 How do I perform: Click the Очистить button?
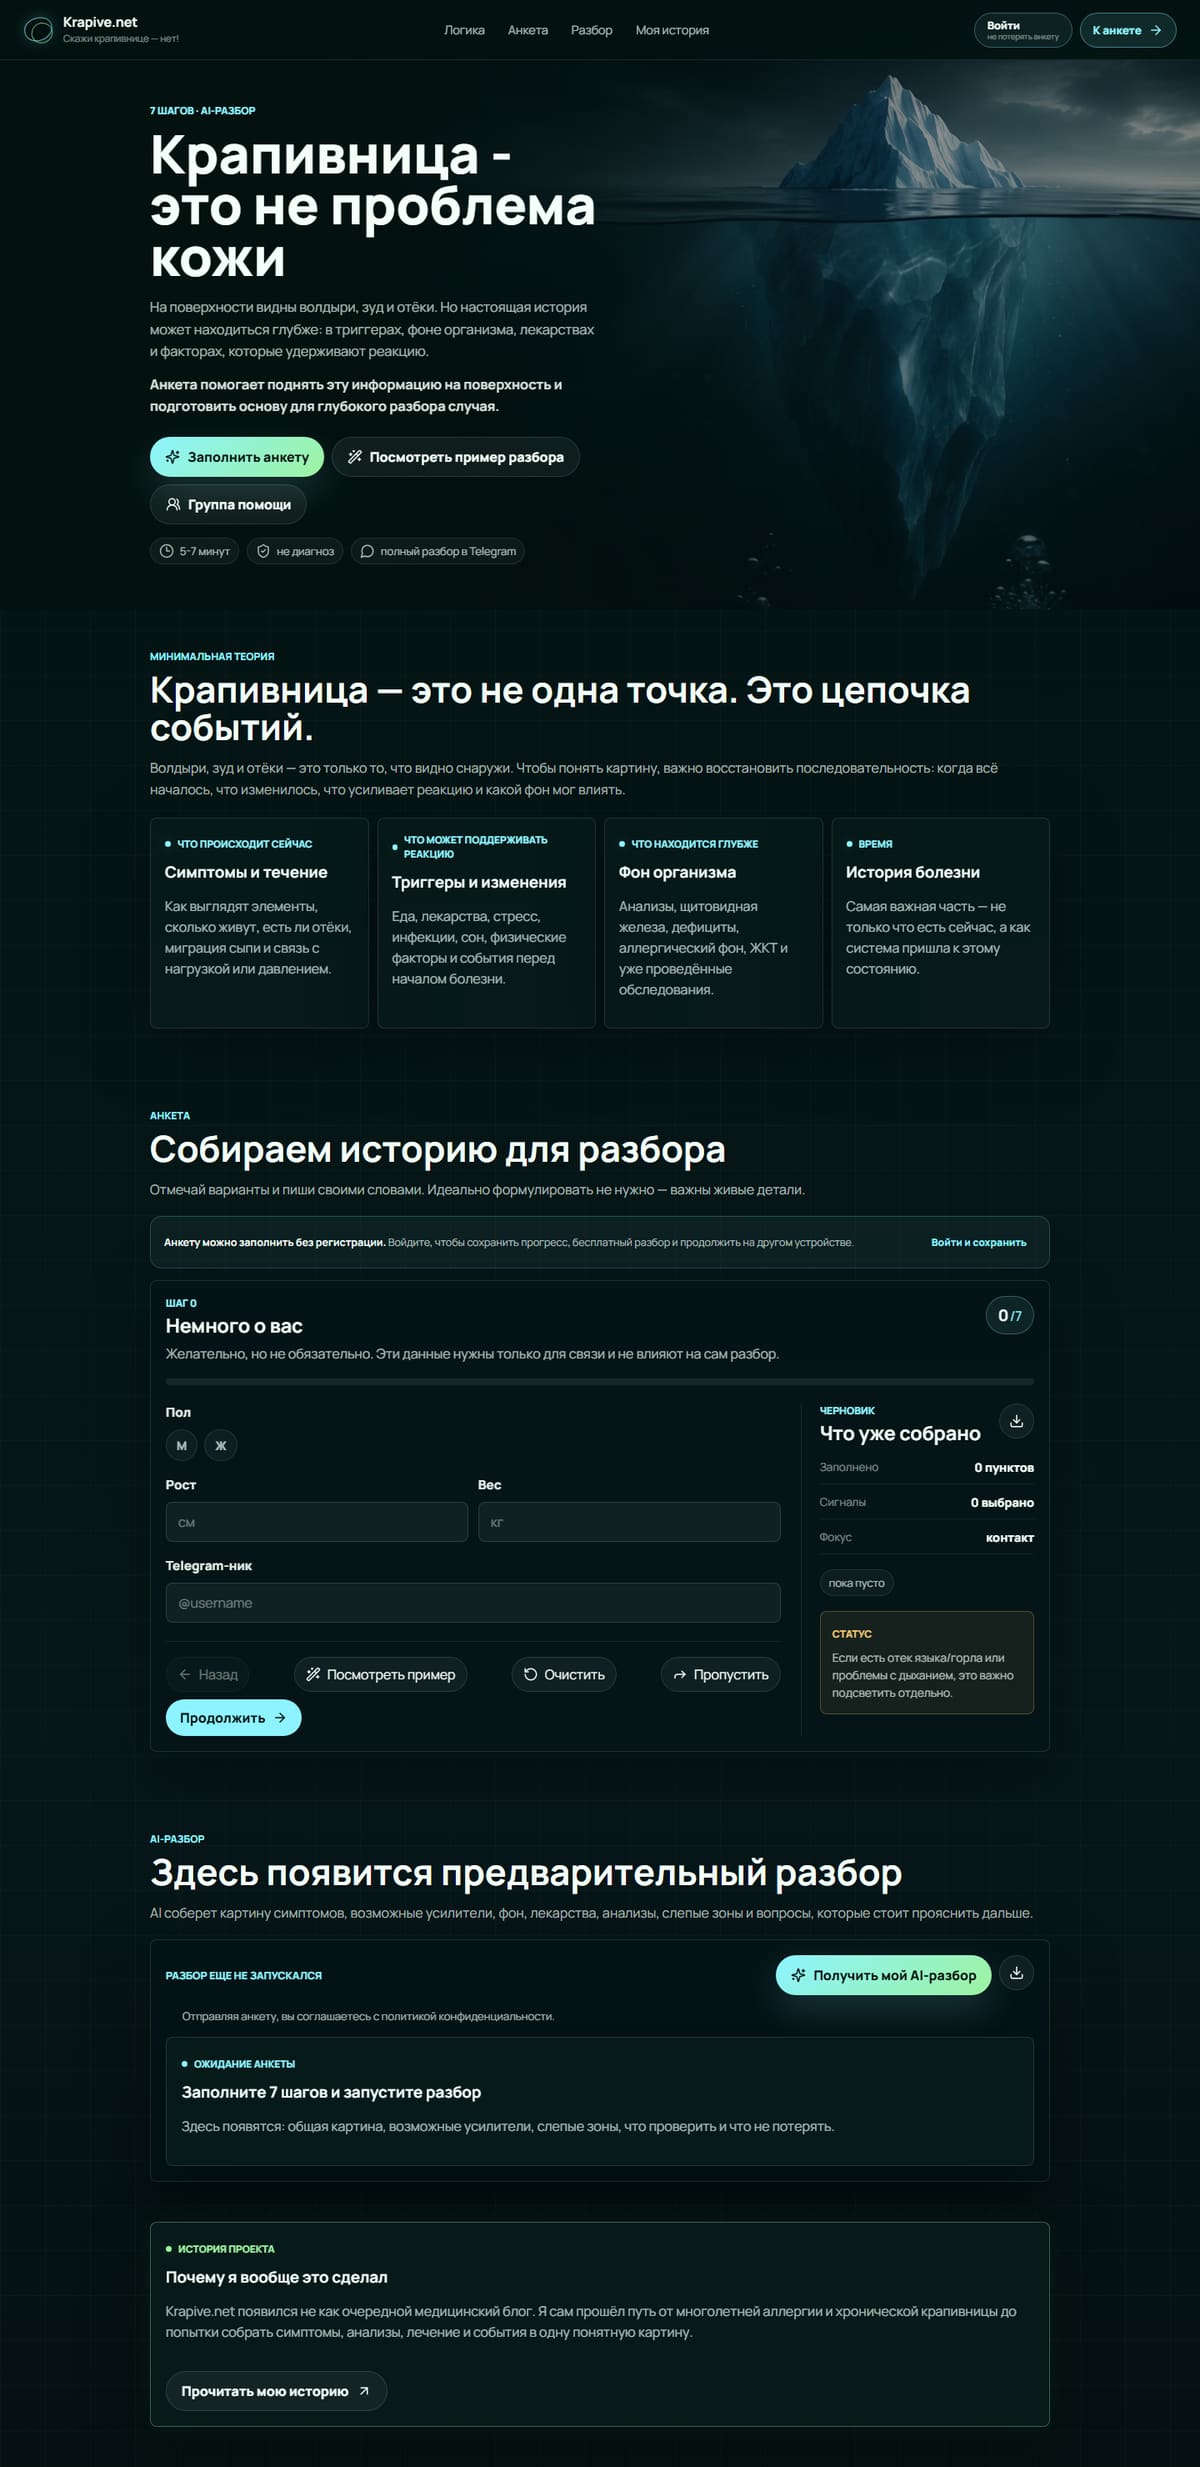(x=564, y=1674)
